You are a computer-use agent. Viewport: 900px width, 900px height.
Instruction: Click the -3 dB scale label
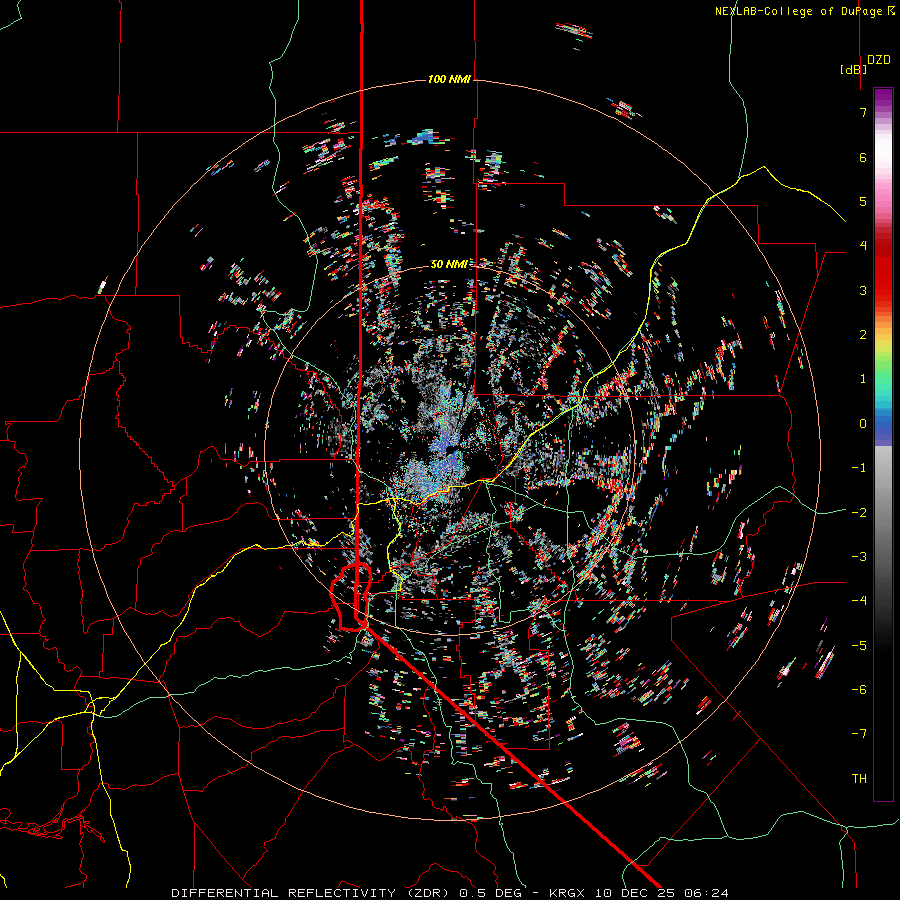[x=859, y=557]
